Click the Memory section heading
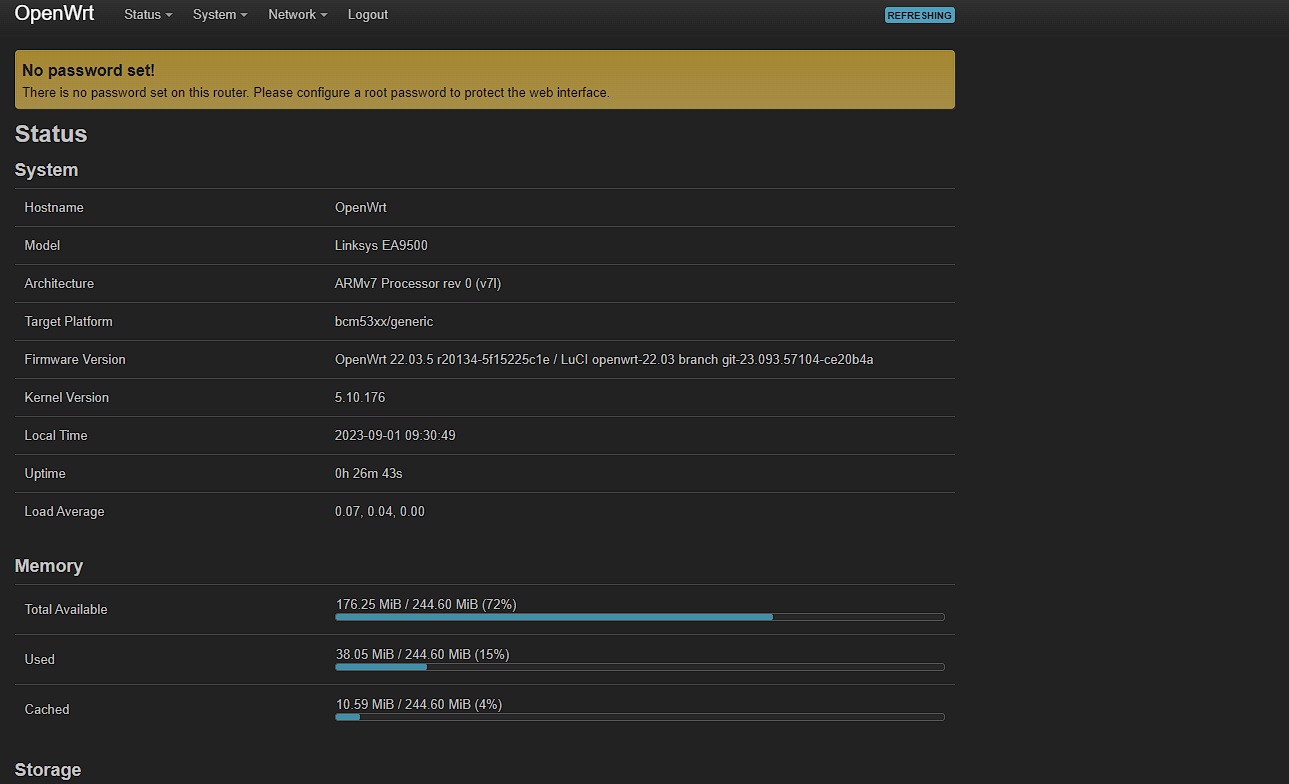Viewport: 1289px width, 784px height. (49, 566)
